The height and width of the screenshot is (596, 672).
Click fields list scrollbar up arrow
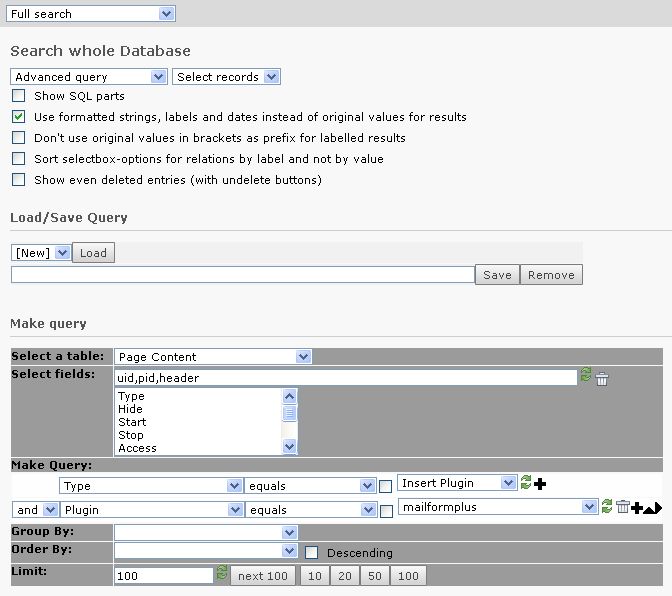coord(290,396)
